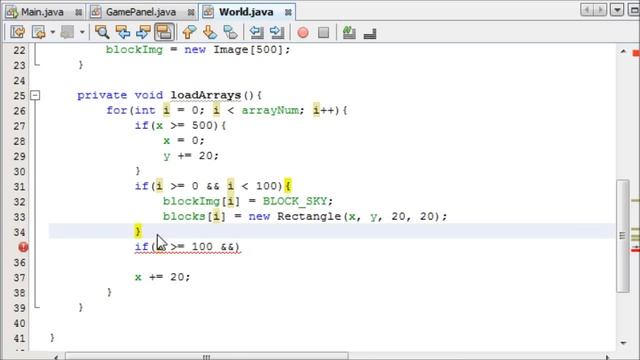Click the Find Selection magnifier icon
The width and height of the screenshot is (640, 360).
point(102,32)
